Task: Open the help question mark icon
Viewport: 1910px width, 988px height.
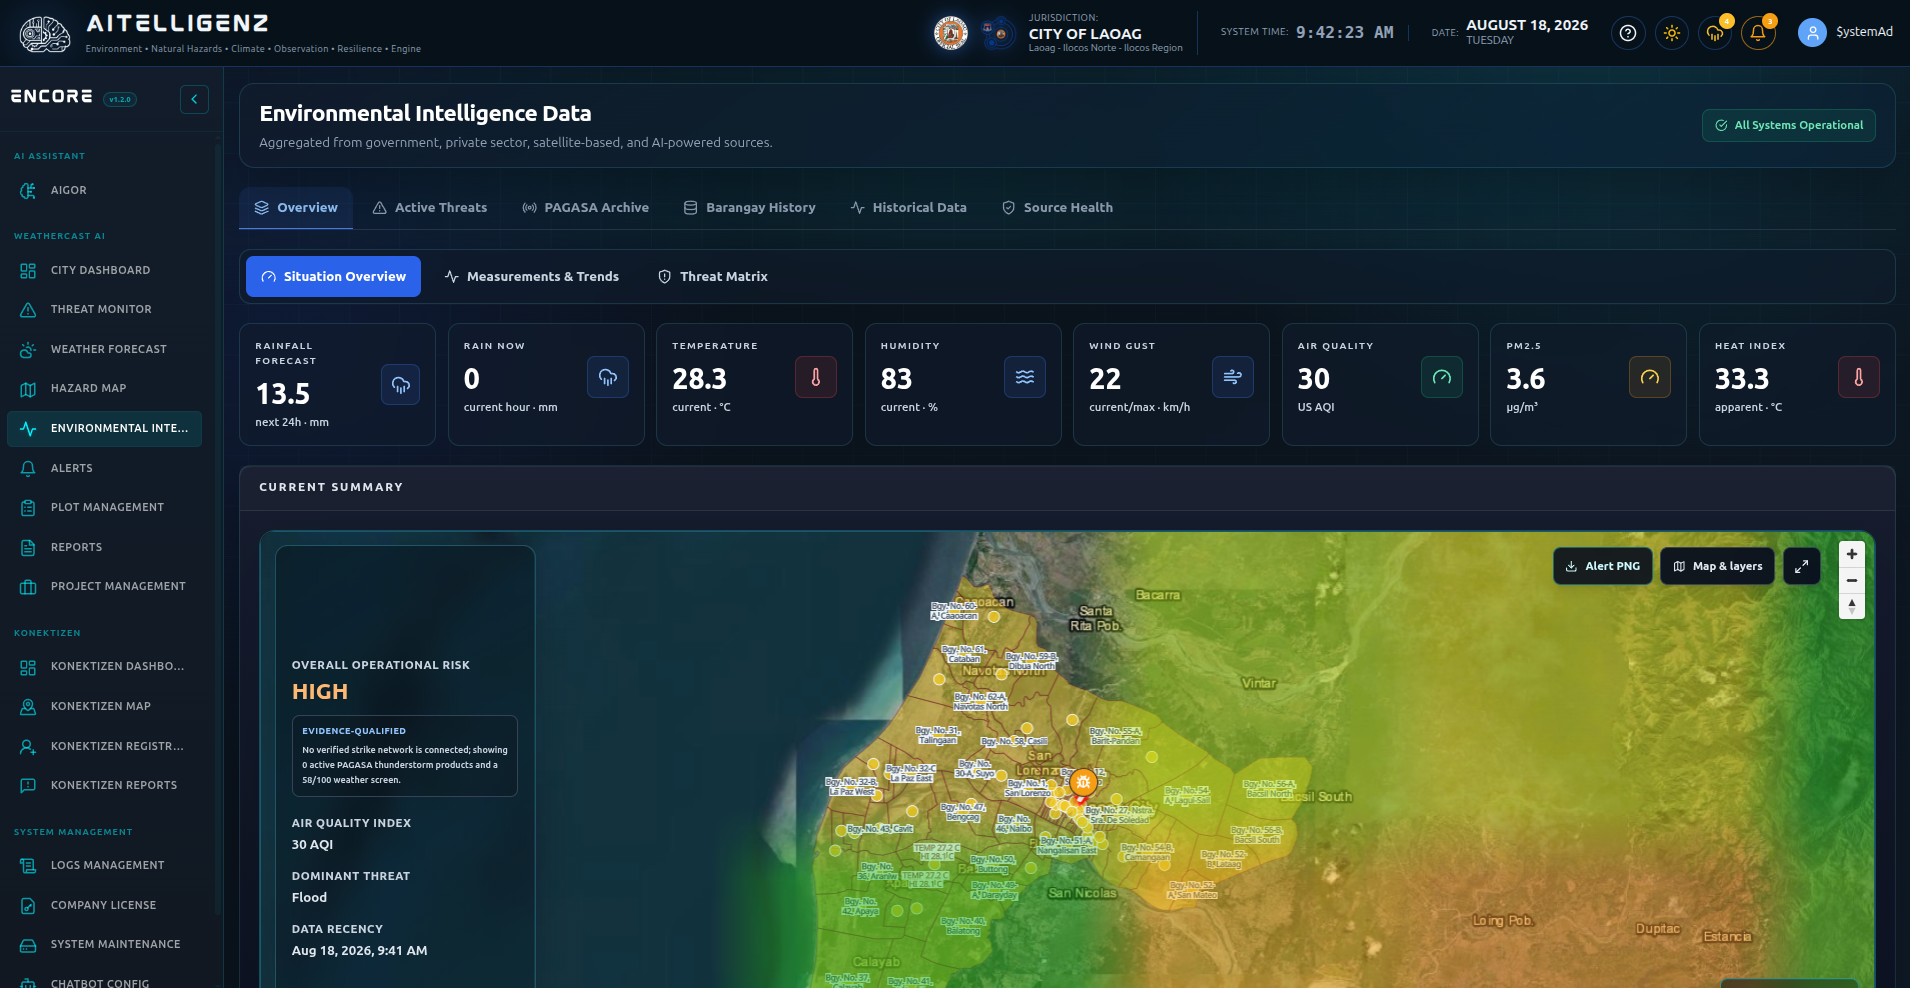Action: (1628, 33)
